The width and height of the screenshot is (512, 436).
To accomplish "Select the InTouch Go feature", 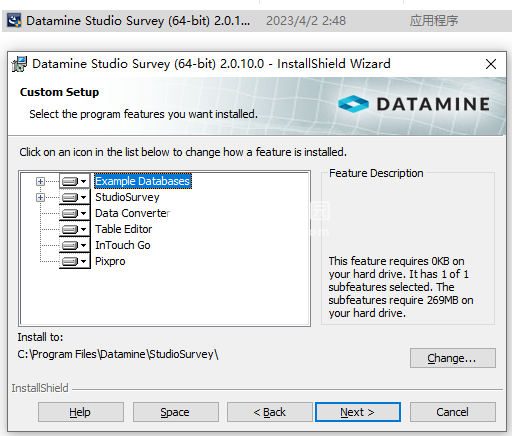I will [123, 245].
